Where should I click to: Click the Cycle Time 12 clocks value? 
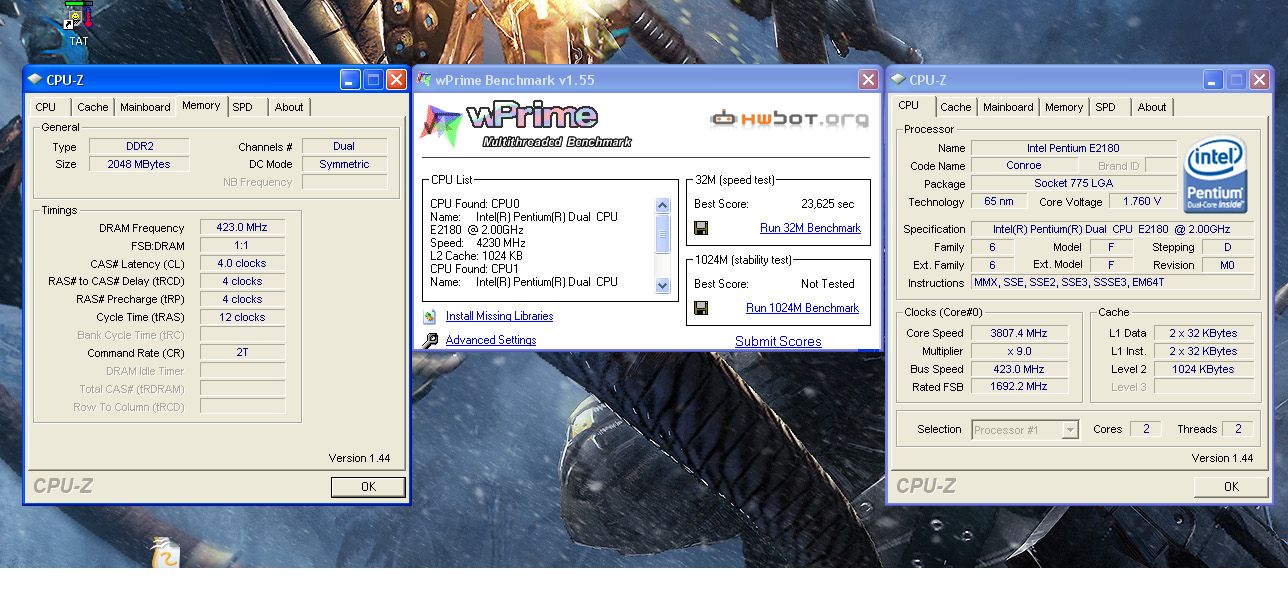[243, 317]
